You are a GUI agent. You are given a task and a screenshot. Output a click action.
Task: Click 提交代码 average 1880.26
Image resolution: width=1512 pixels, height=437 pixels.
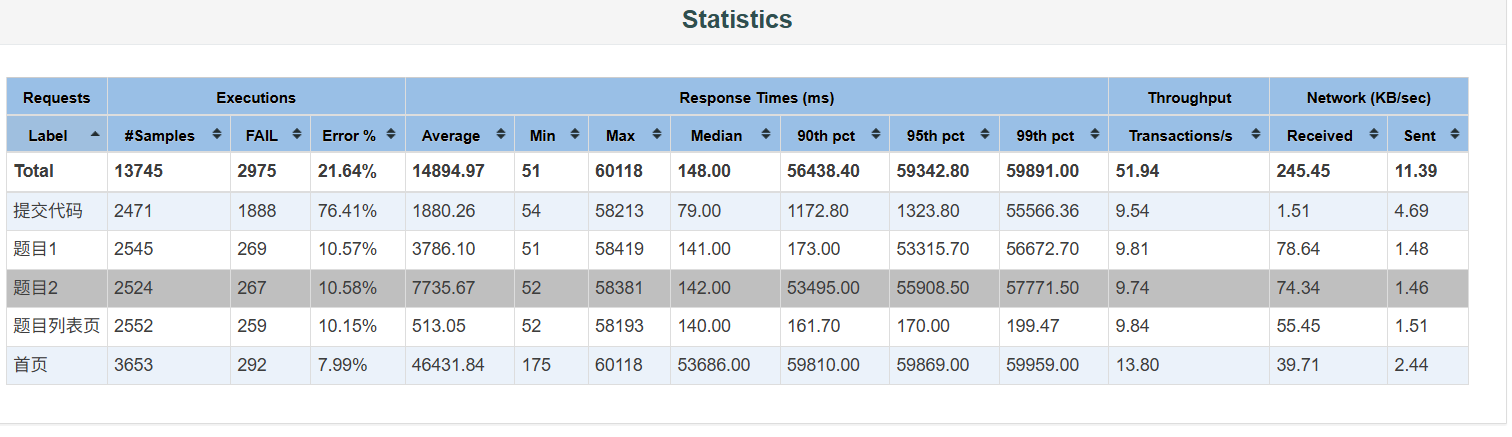[x=443, y=211]
